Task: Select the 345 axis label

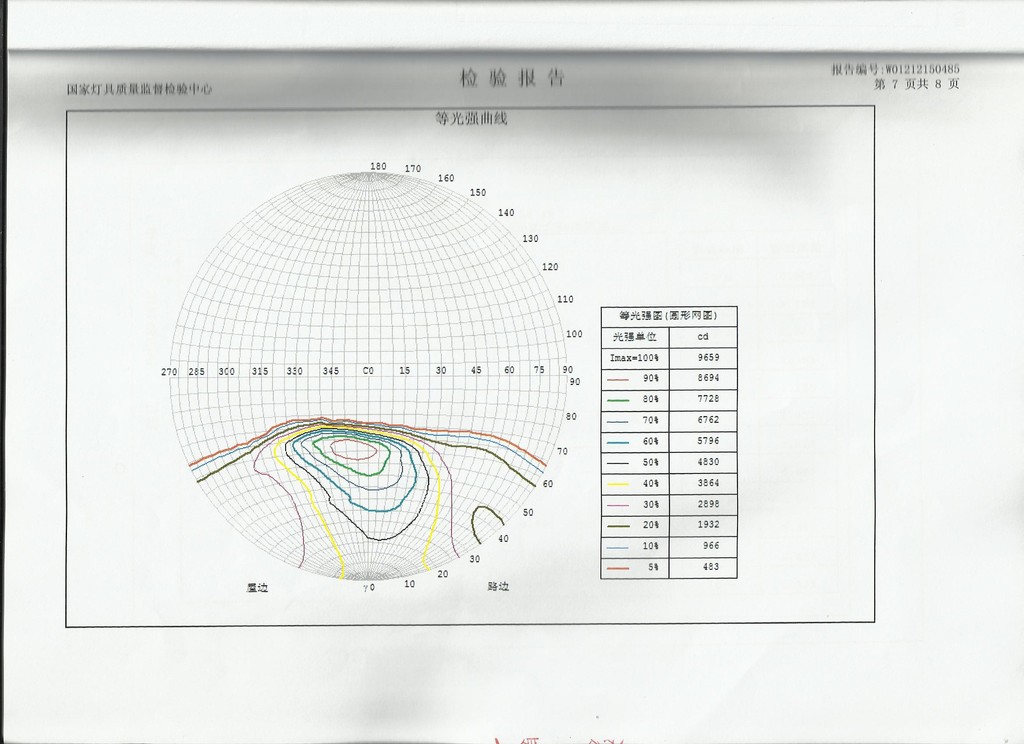Action: click(331, 371)
